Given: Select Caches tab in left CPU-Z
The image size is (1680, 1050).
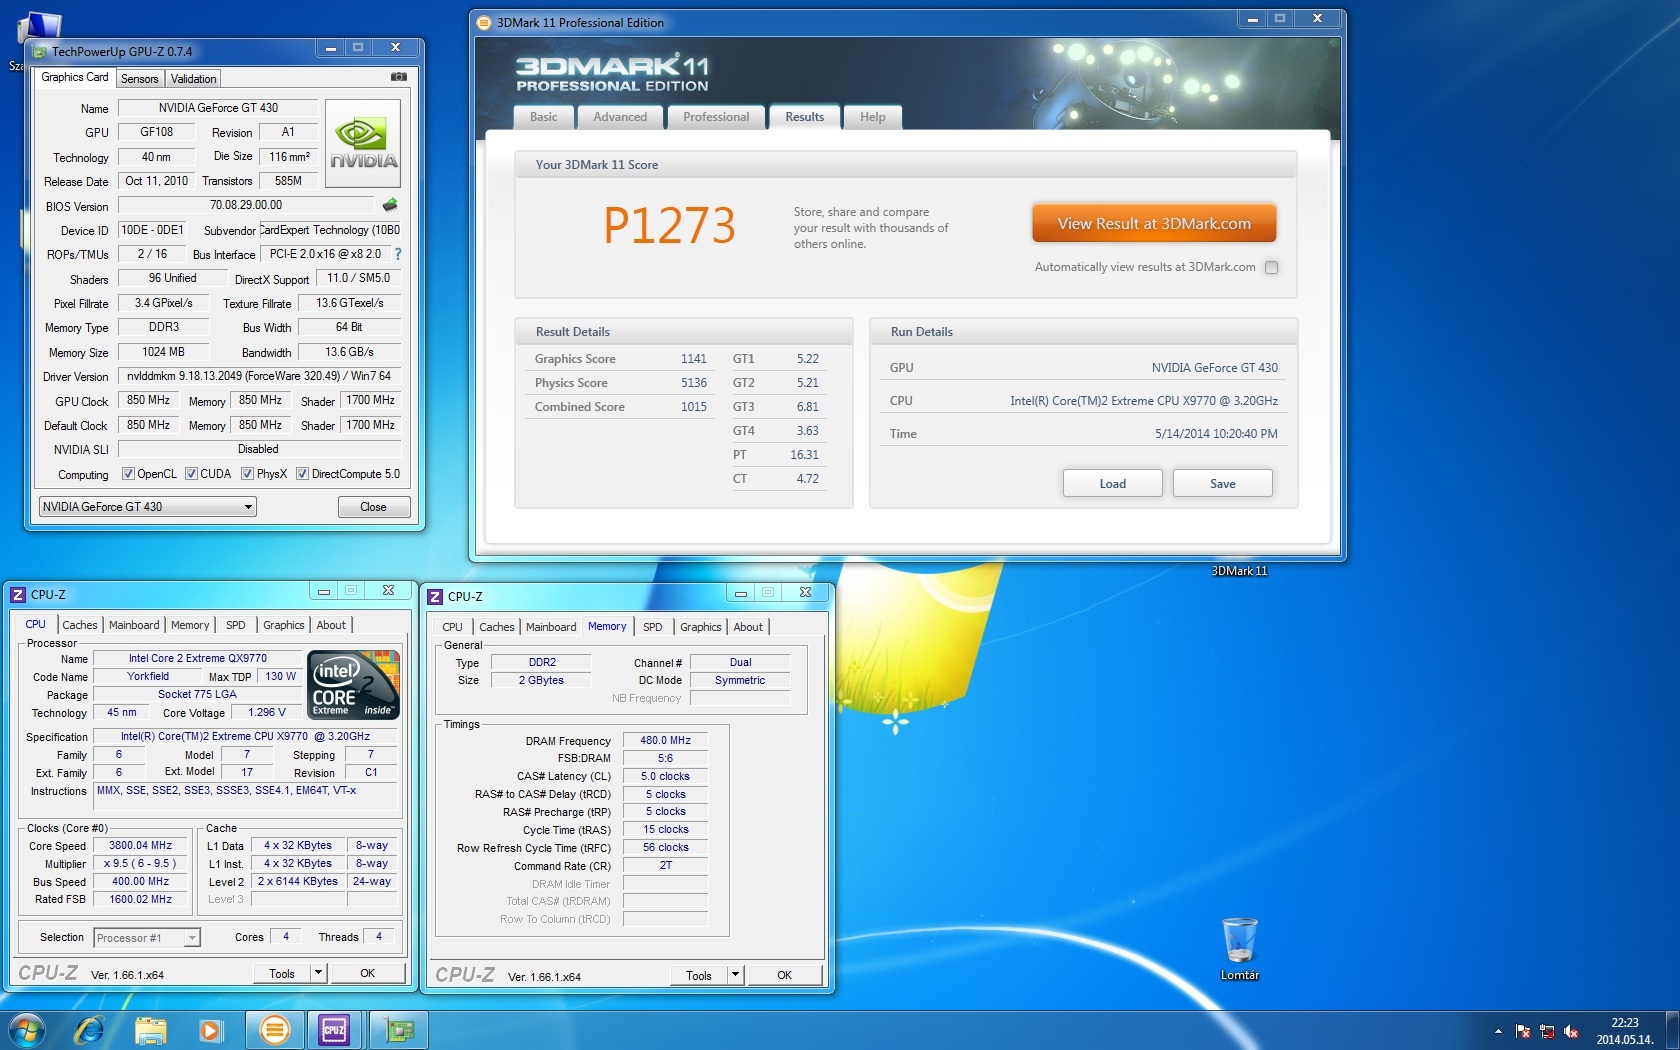Looking at the screenshot, I should tap(80, 625).
